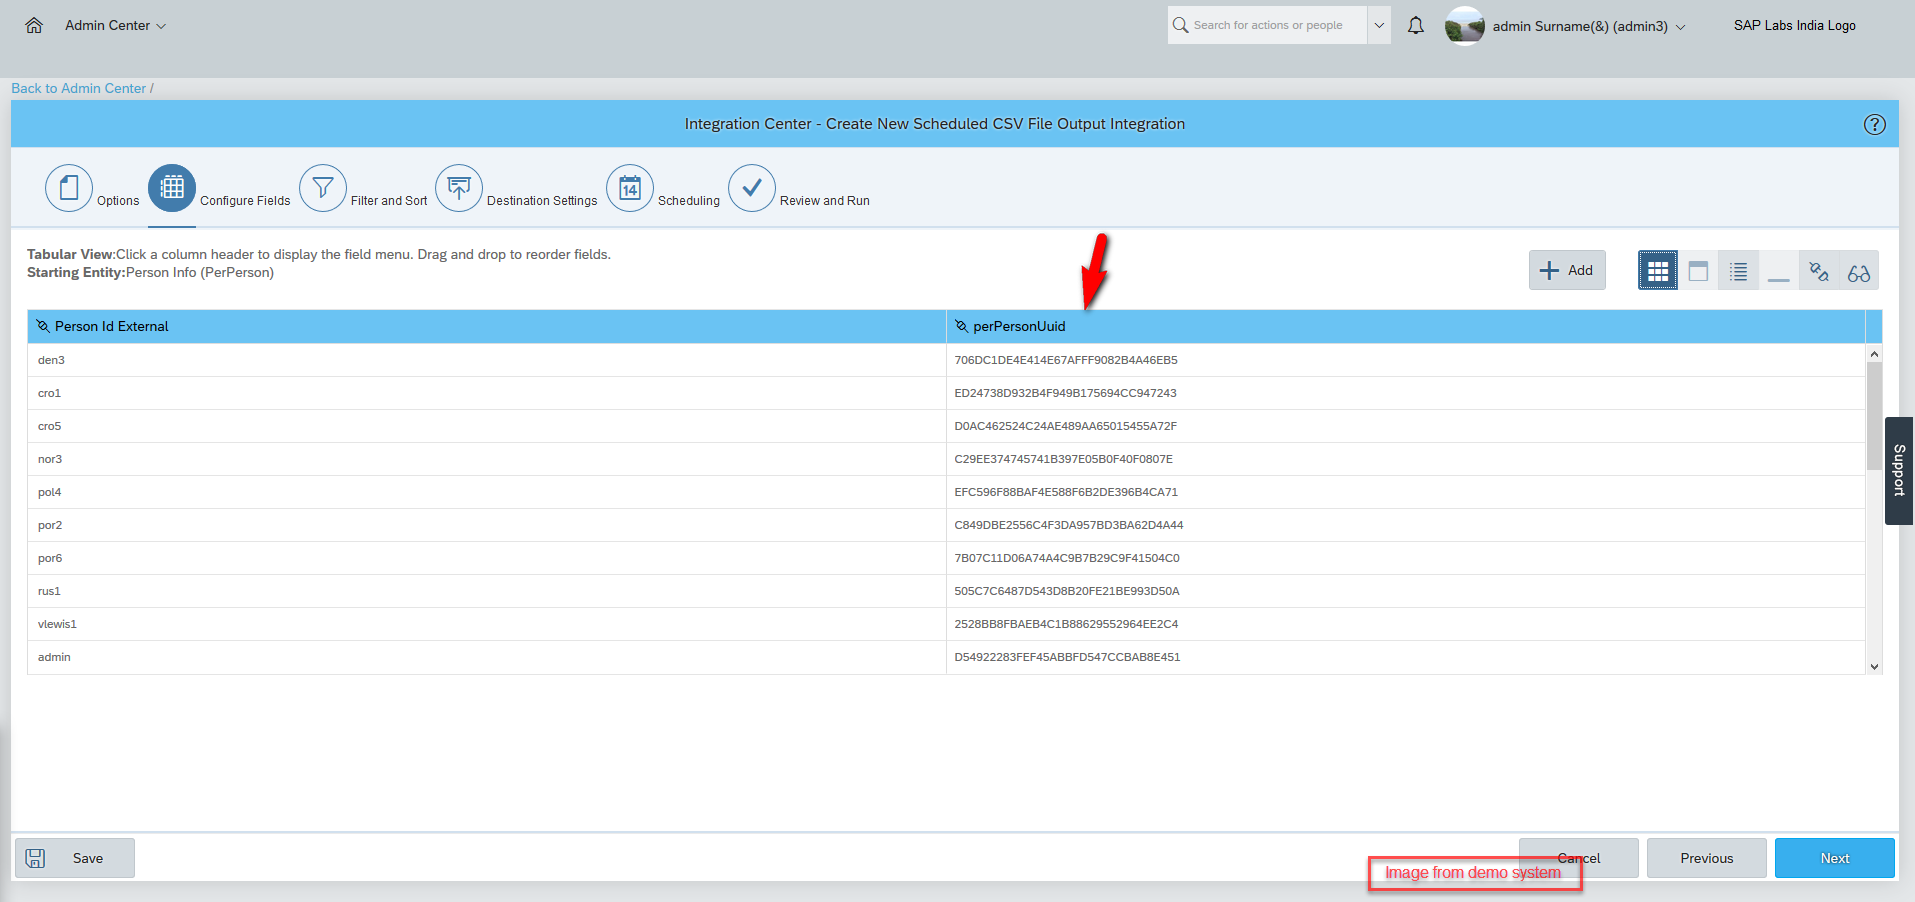
Task: Click the Next button
Action: point(1835,858)
